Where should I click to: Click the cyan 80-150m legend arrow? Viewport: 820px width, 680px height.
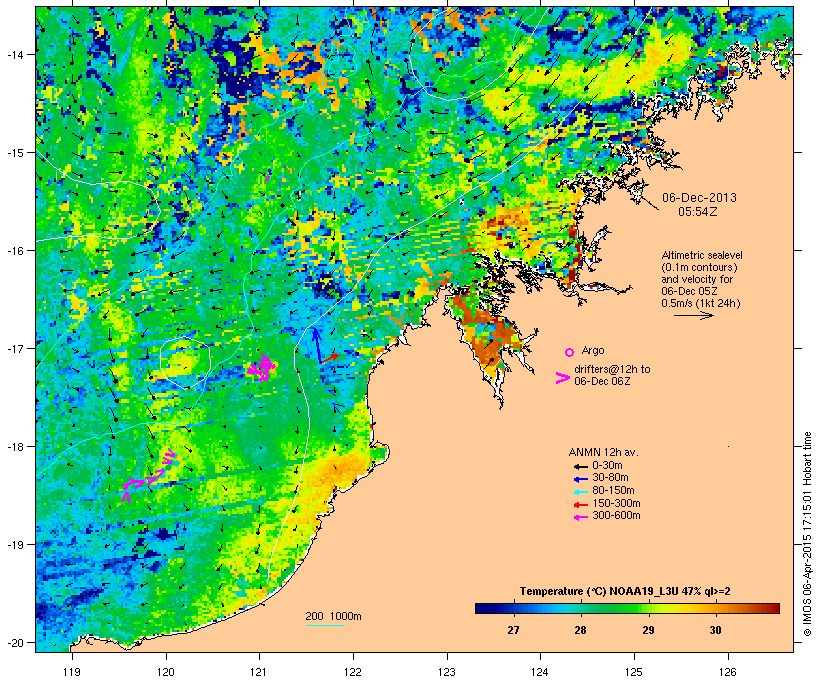coord(580,492)
